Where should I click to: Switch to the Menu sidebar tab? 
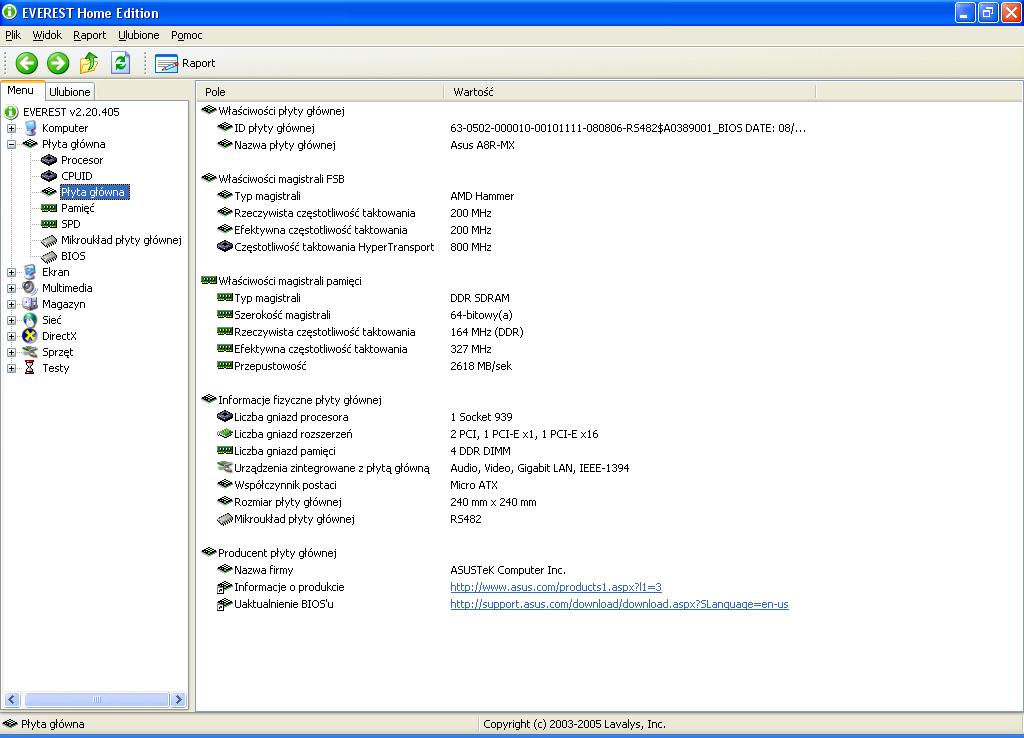pyautogui.click(x=22, y=90)
